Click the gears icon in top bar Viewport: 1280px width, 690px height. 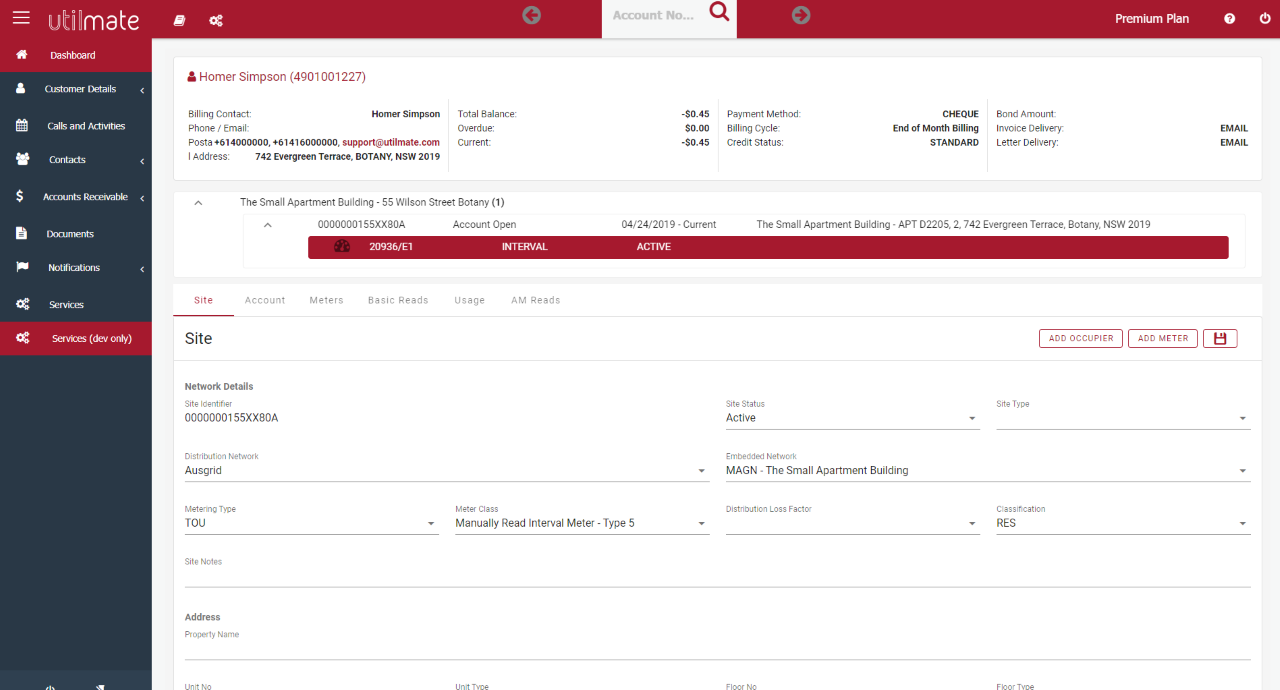click(216, 20)
